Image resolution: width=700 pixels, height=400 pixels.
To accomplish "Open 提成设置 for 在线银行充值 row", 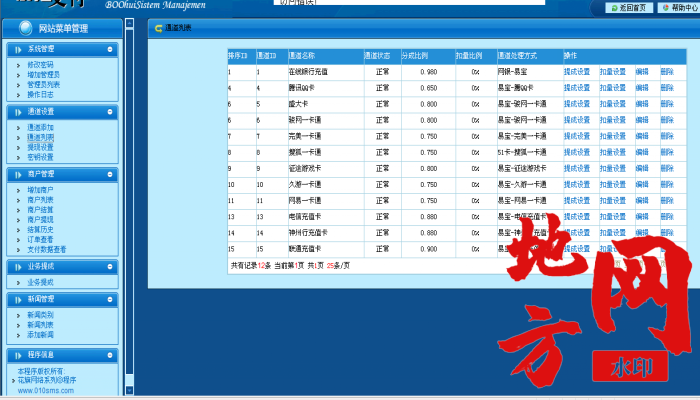I will point(577,72).
